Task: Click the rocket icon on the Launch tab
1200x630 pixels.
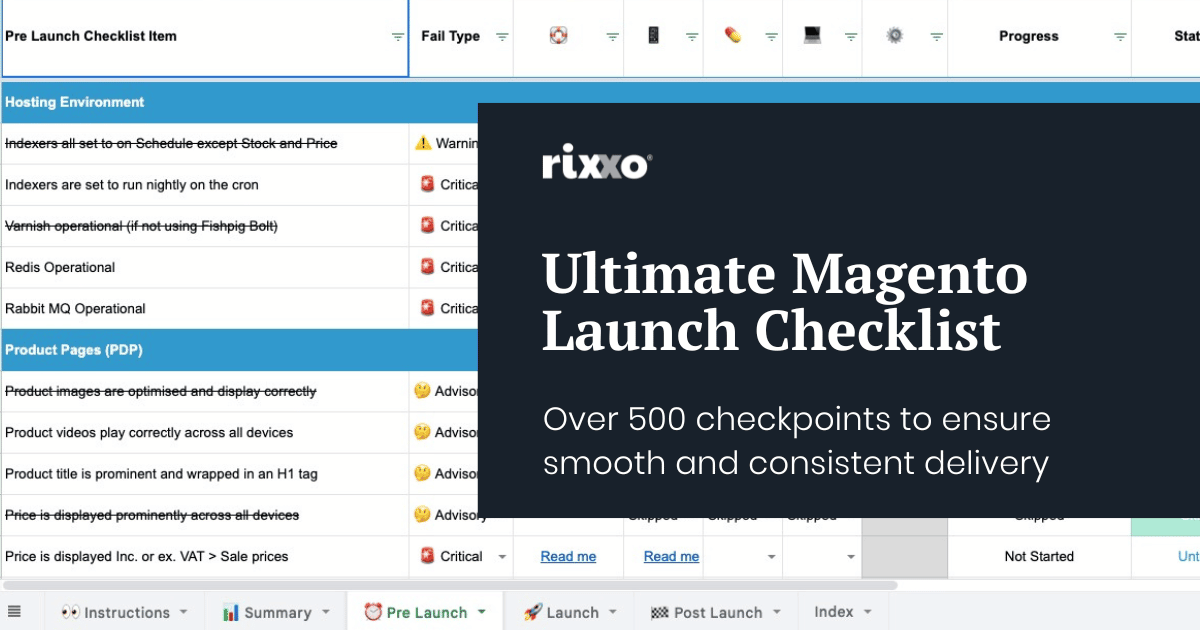Action: (x=533, y=611)
